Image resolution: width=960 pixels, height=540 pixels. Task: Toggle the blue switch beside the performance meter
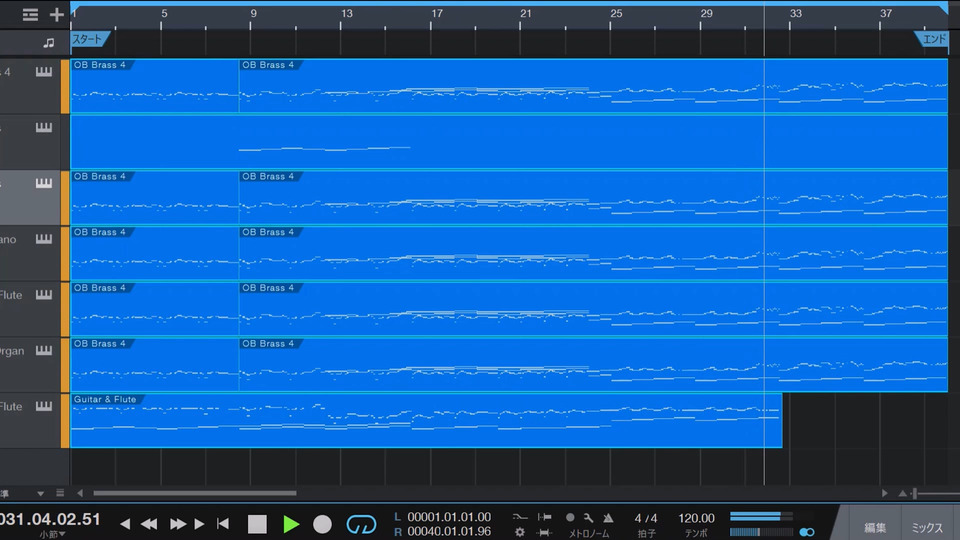tap(807, 532)
